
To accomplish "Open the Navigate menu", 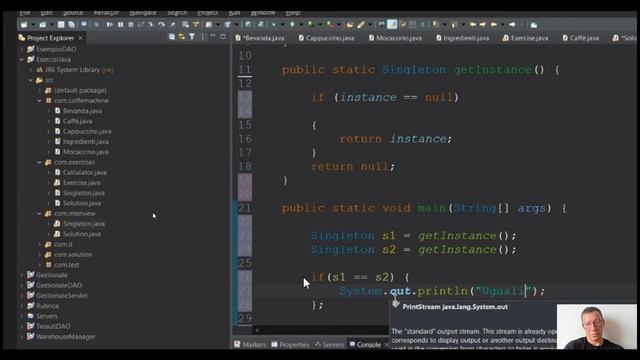I will point(143,13).
